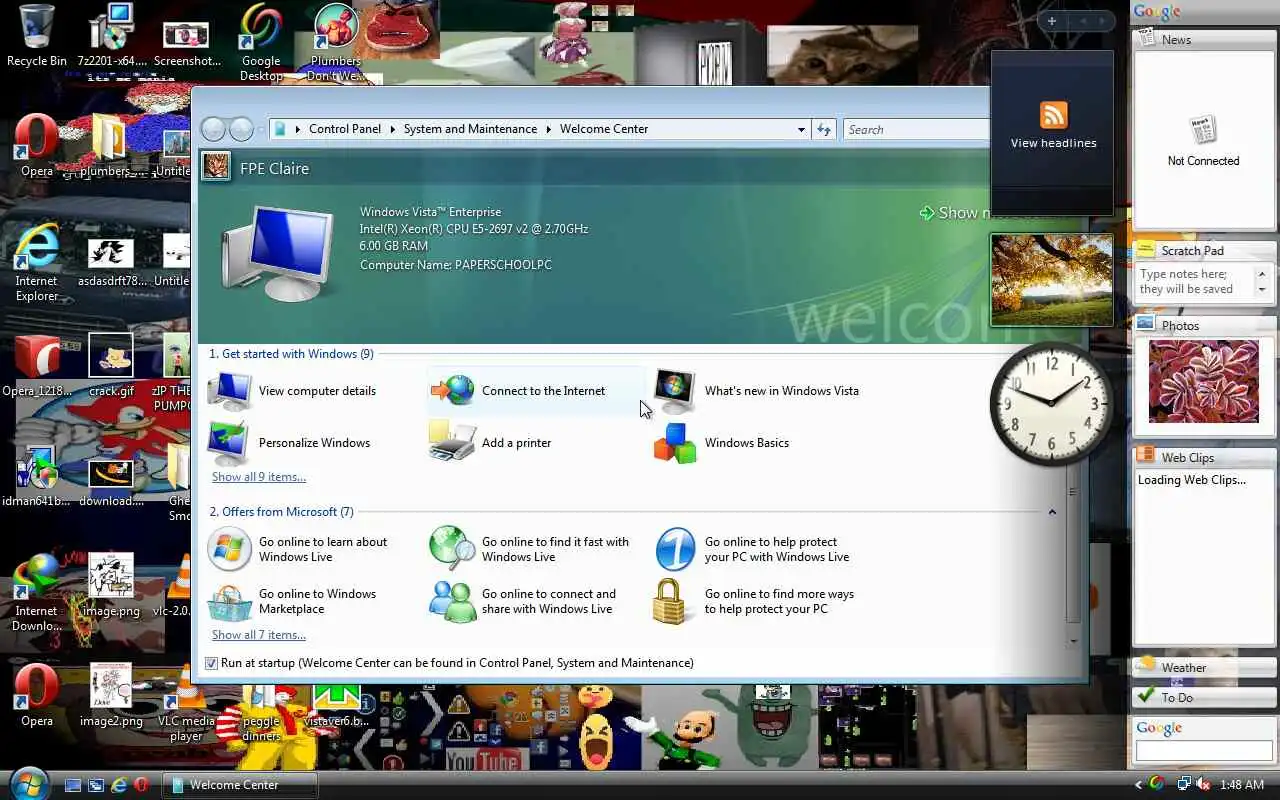Viewport: 1280px width, 800px height.
Task: Click Scratch Pad notes field
Action: [x=1196, y=282]
